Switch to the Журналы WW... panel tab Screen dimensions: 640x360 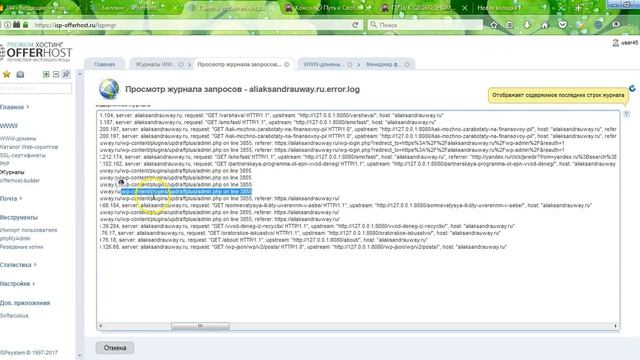coord(155,64)
